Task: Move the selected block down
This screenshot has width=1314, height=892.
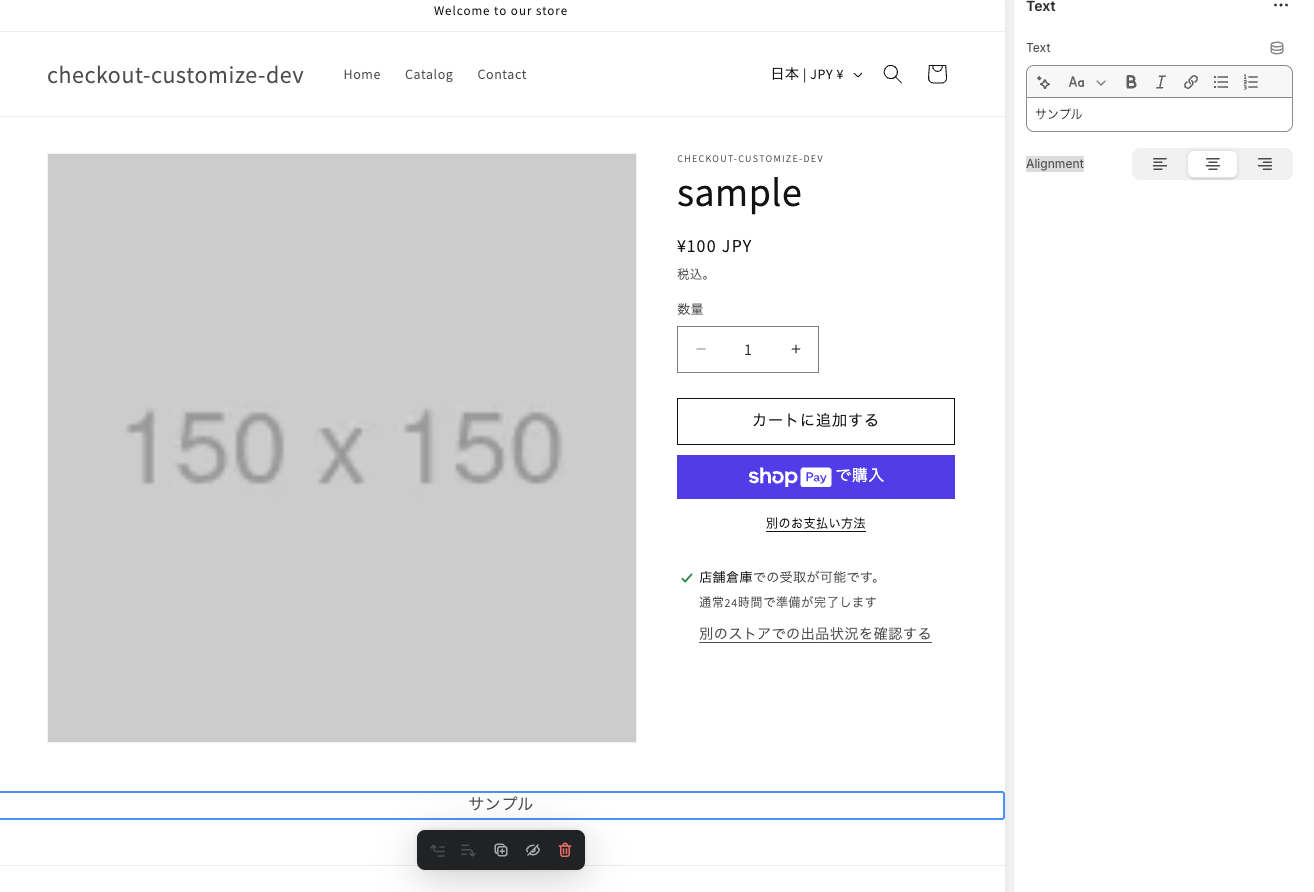Action: (468, 850)
